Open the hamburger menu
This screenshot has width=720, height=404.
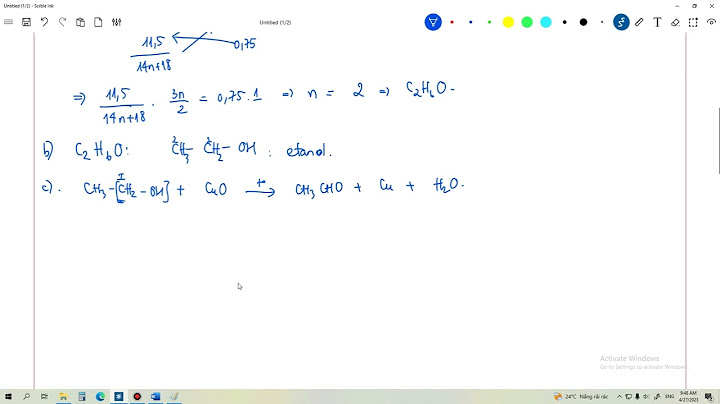(8, 22)
